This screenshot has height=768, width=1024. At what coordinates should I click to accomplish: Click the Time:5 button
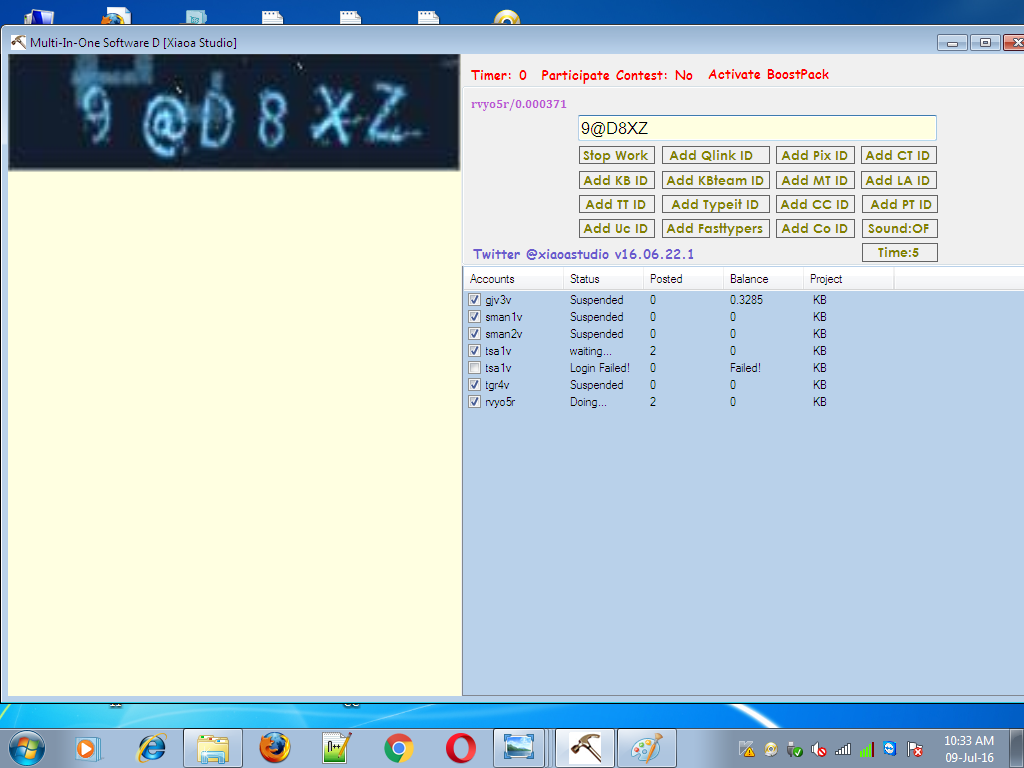[x=899, y=253]
